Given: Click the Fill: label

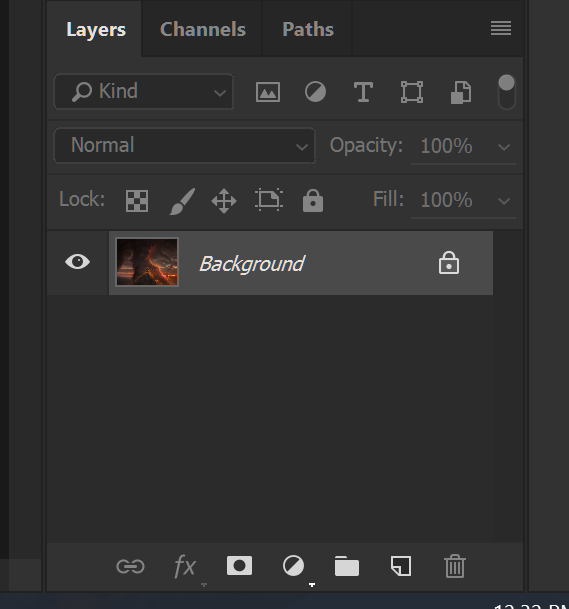Looking at the screenshot, I should pos(388,199).
